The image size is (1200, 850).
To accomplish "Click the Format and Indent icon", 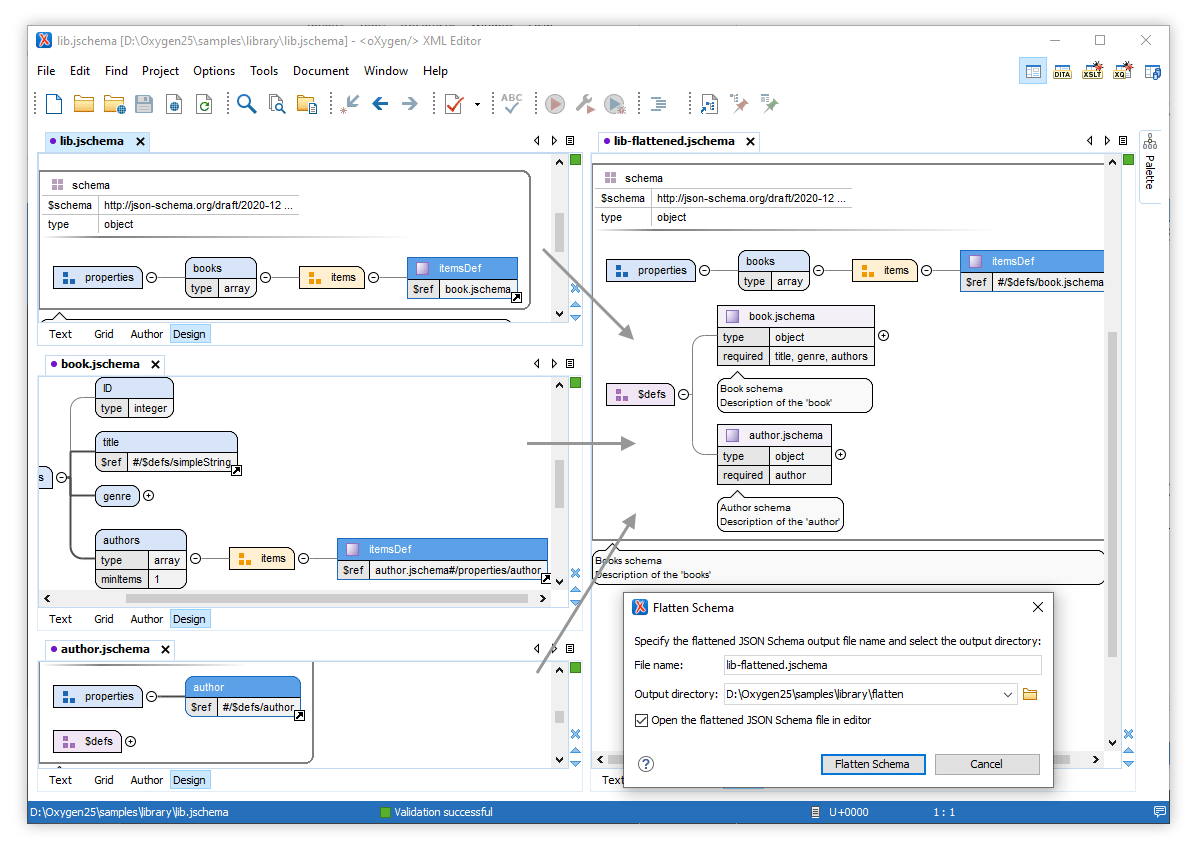I will [658, 104].
